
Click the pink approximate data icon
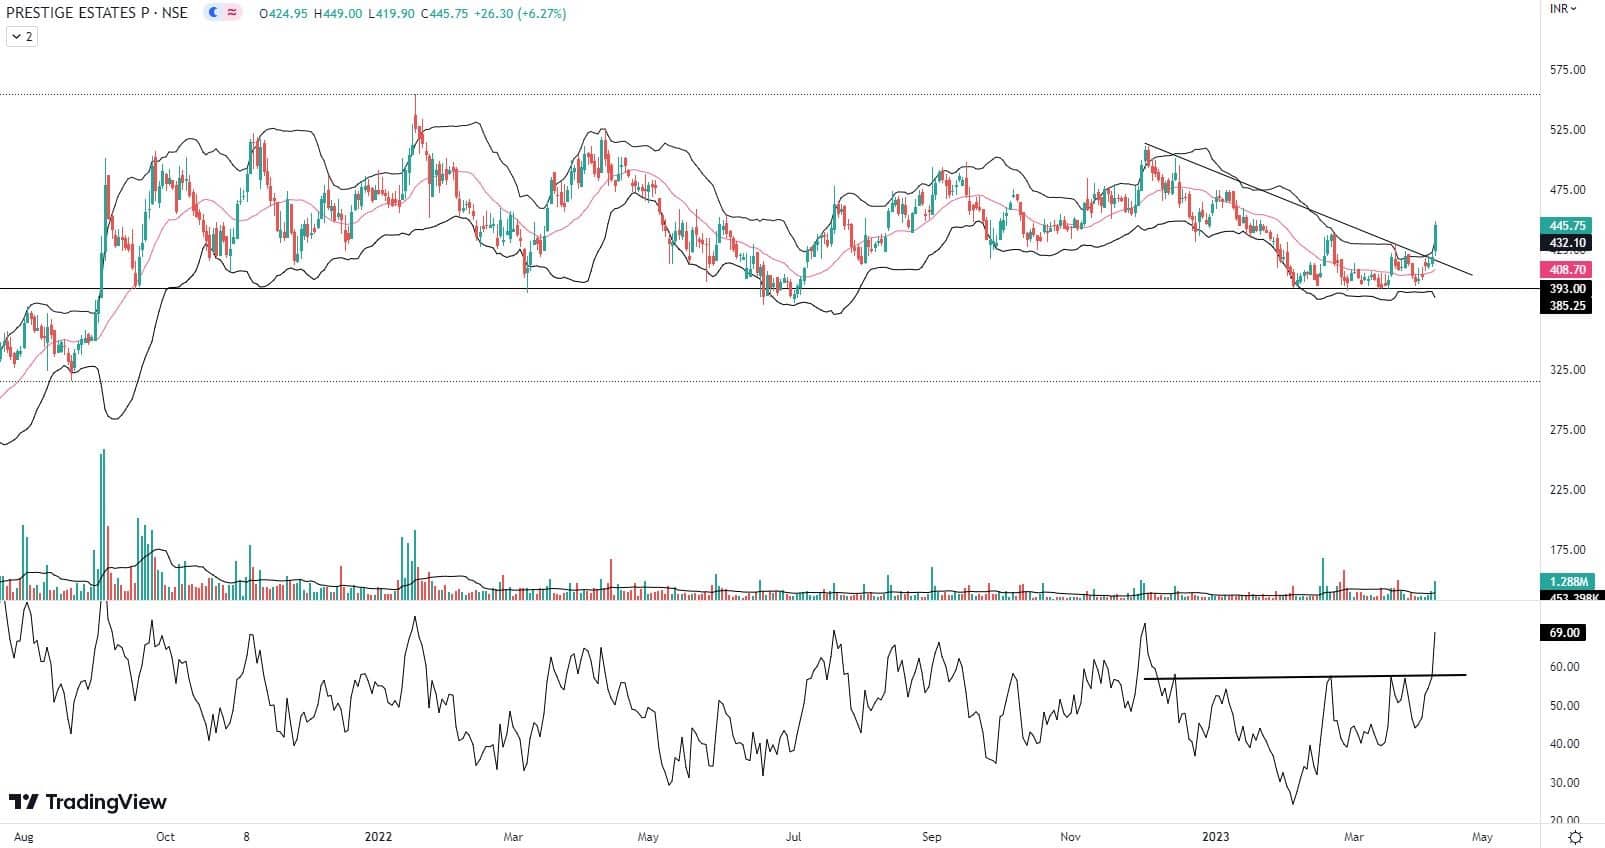(232, 14)
